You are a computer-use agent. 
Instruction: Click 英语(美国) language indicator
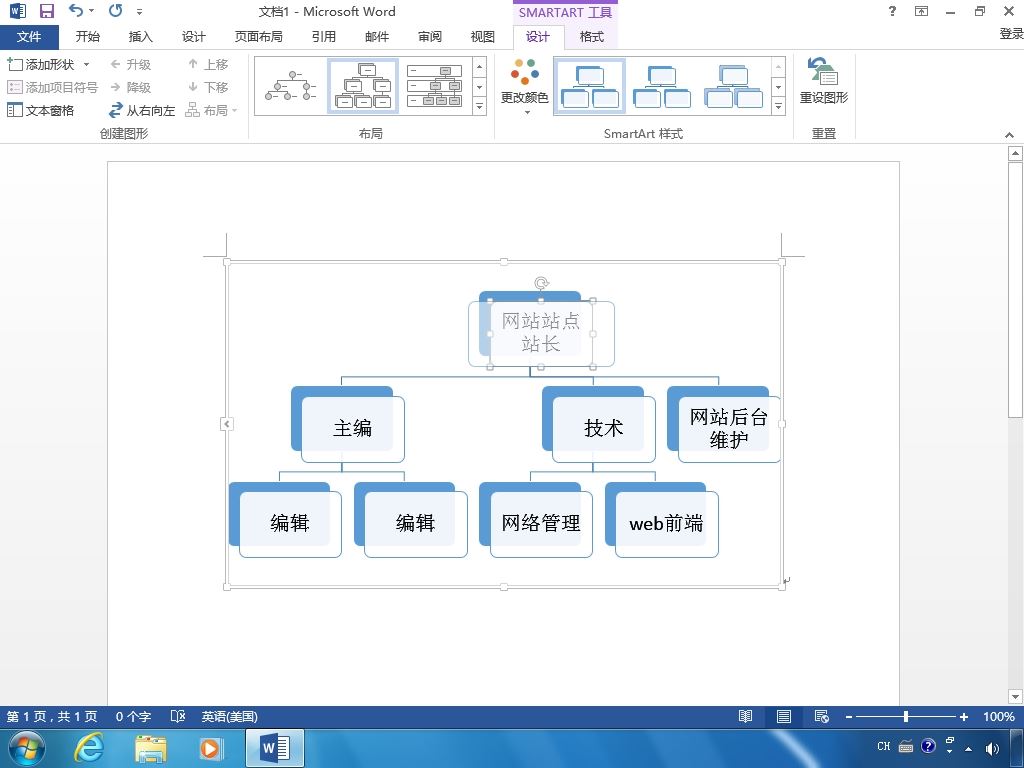coord(229,716)
